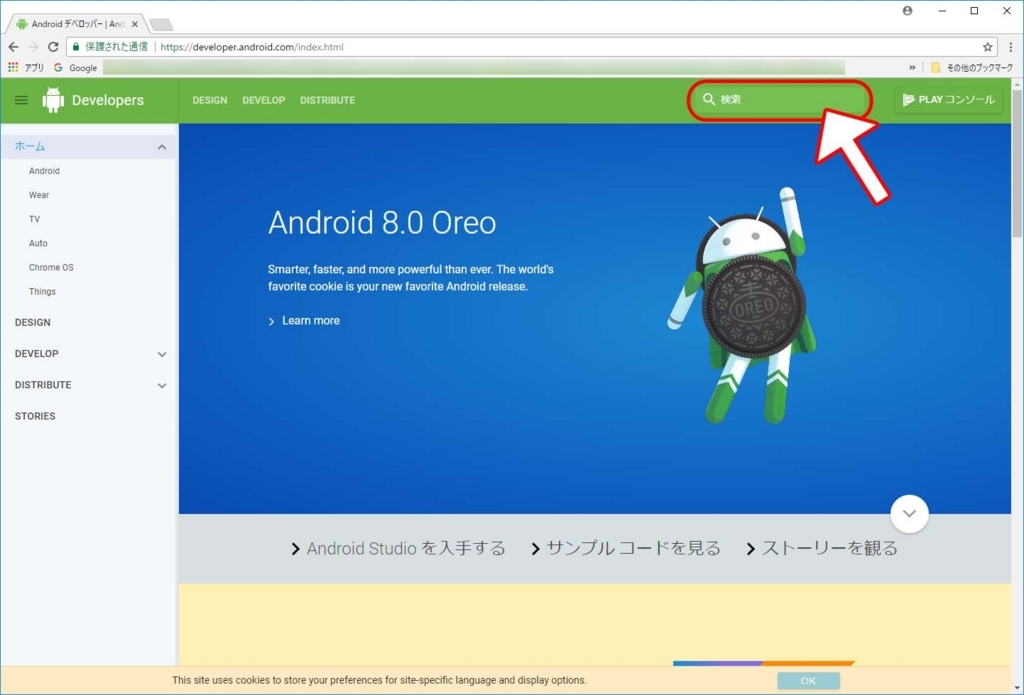
Task: Open the hamburger navigation menu
Action: tap(21, 100)
